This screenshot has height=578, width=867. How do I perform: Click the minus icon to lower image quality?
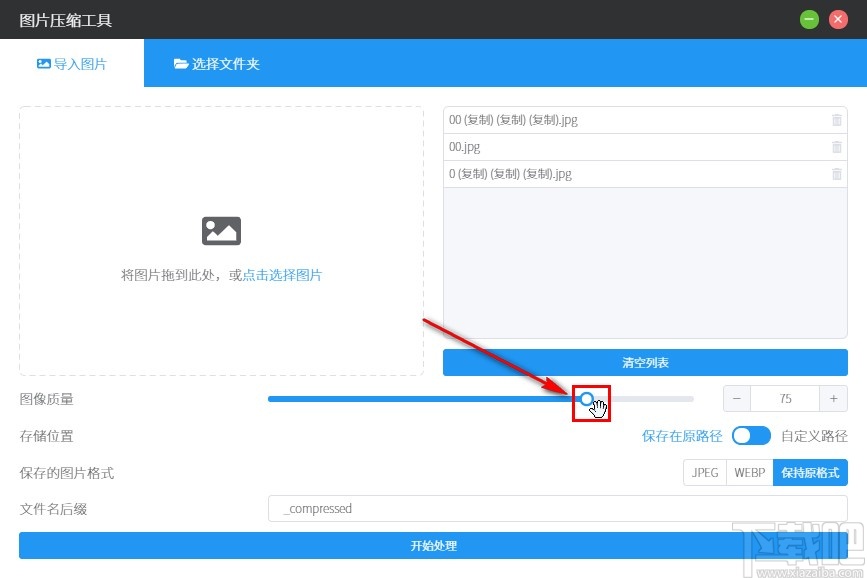pos(736,398)
